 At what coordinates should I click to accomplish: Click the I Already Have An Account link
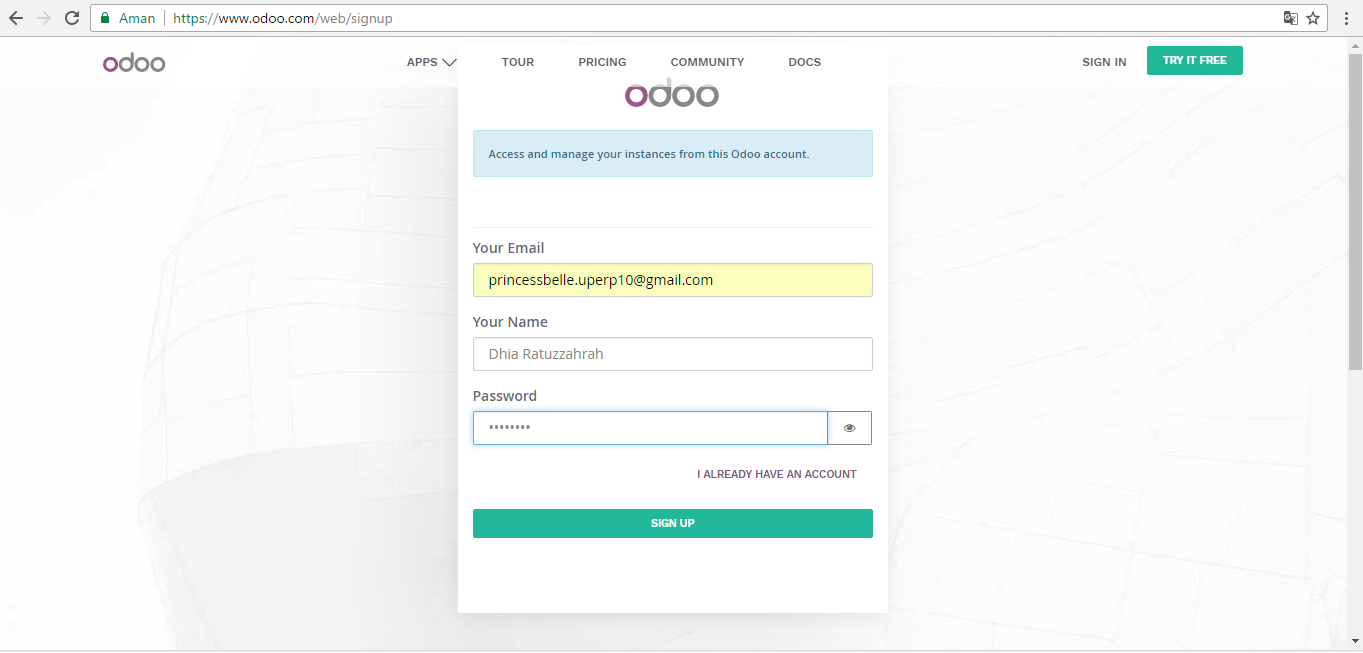776,474
